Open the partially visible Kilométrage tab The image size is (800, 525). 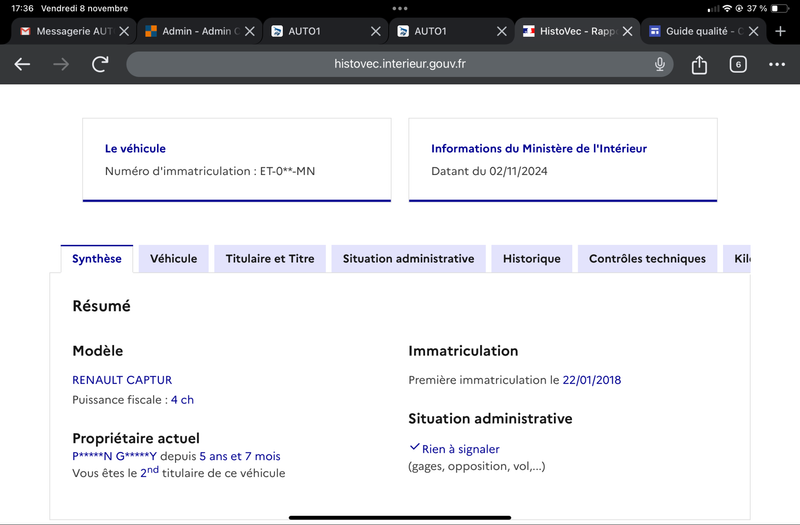pos(737,259)
